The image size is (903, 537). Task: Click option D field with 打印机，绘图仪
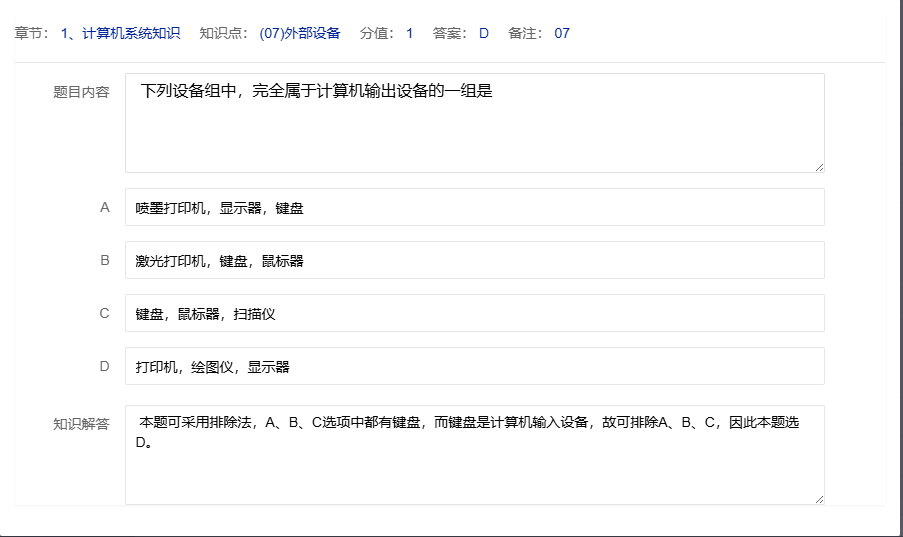tap(474, 366)
